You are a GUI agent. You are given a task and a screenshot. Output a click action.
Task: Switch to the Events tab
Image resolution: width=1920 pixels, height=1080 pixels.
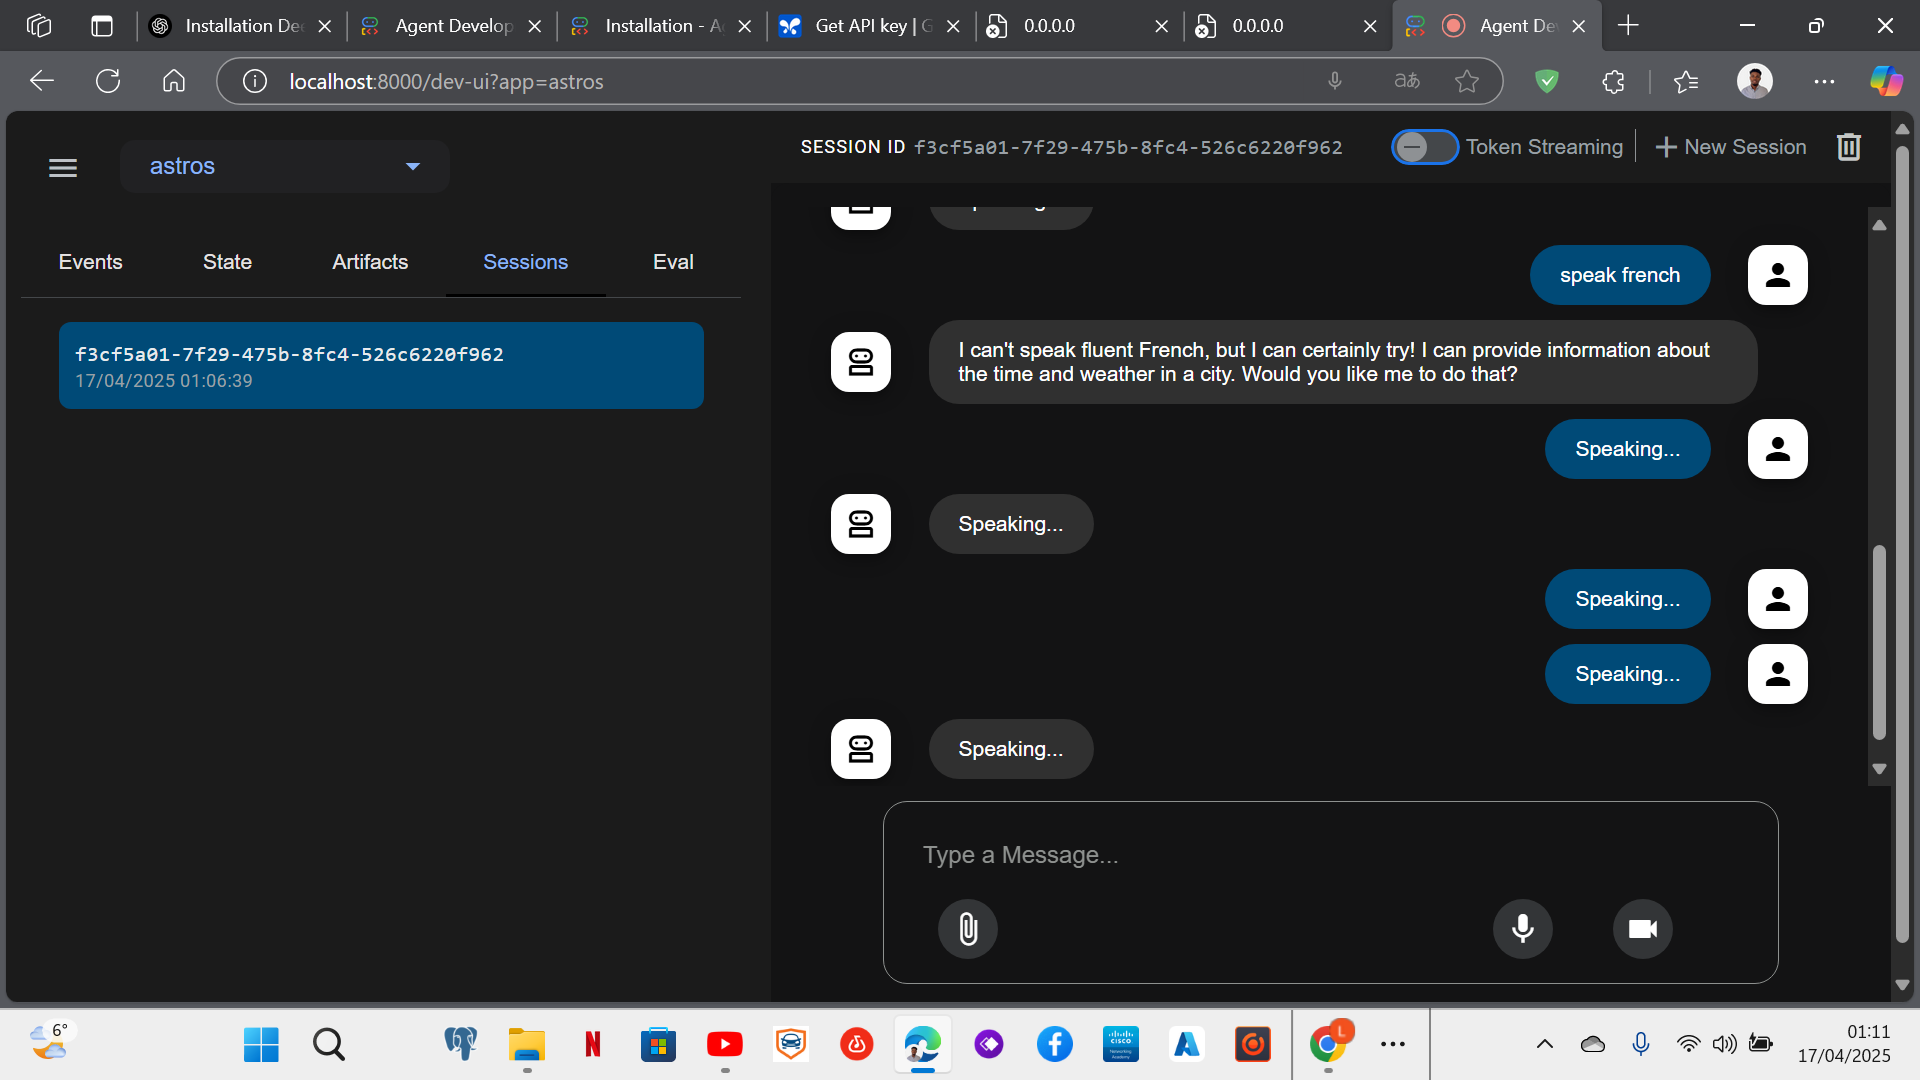click(90, 262)
